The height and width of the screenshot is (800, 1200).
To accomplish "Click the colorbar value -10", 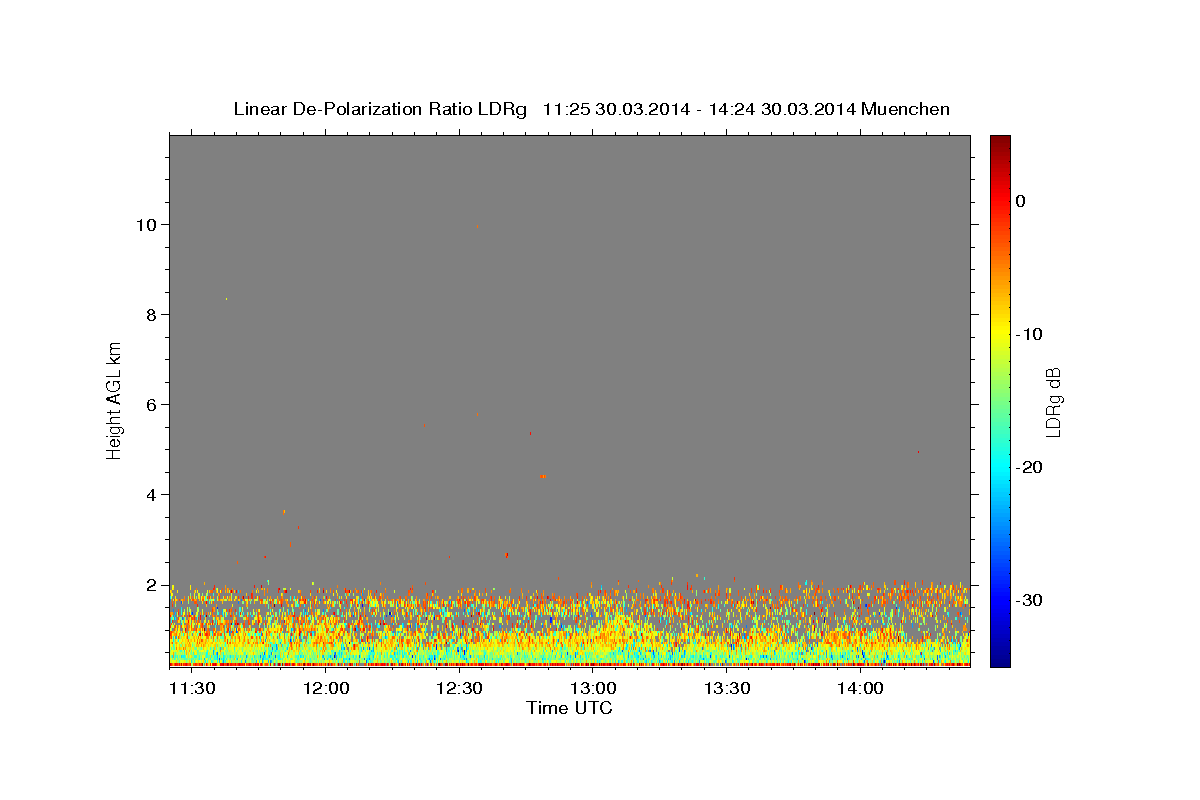I will 1030,334.
